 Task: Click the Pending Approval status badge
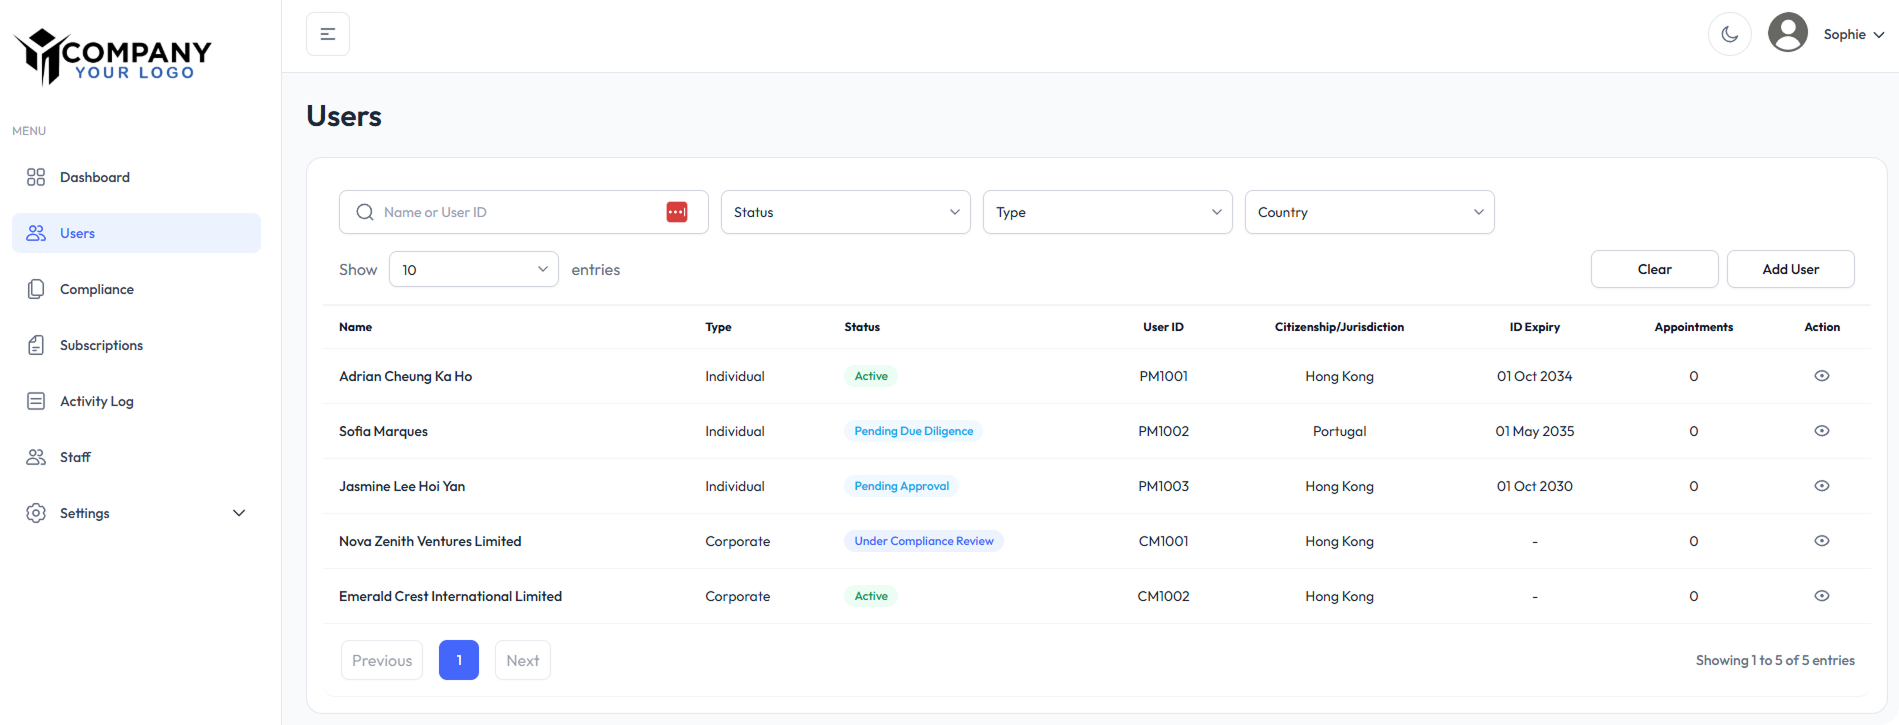coord(902,486)
